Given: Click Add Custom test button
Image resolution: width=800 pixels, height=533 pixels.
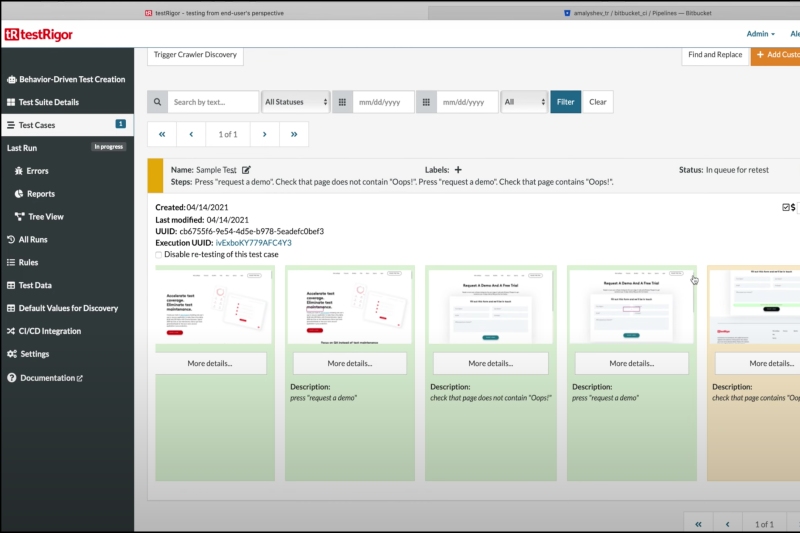Looking at the screenshot, I should (776, 55).
